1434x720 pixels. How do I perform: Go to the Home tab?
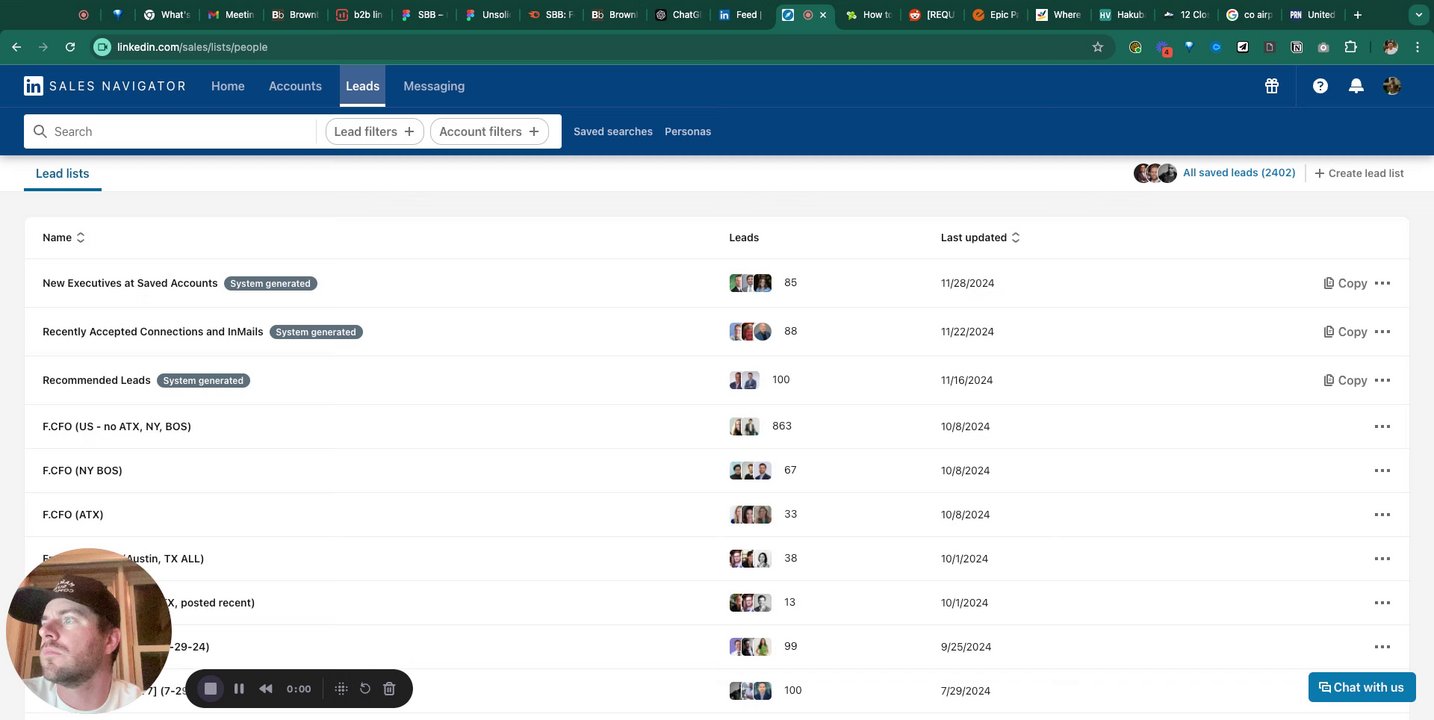coord(228,86)
